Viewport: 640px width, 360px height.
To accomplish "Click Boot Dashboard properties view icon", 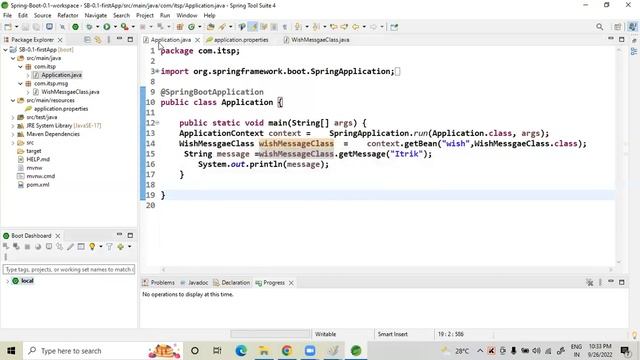I will (81, 247).
